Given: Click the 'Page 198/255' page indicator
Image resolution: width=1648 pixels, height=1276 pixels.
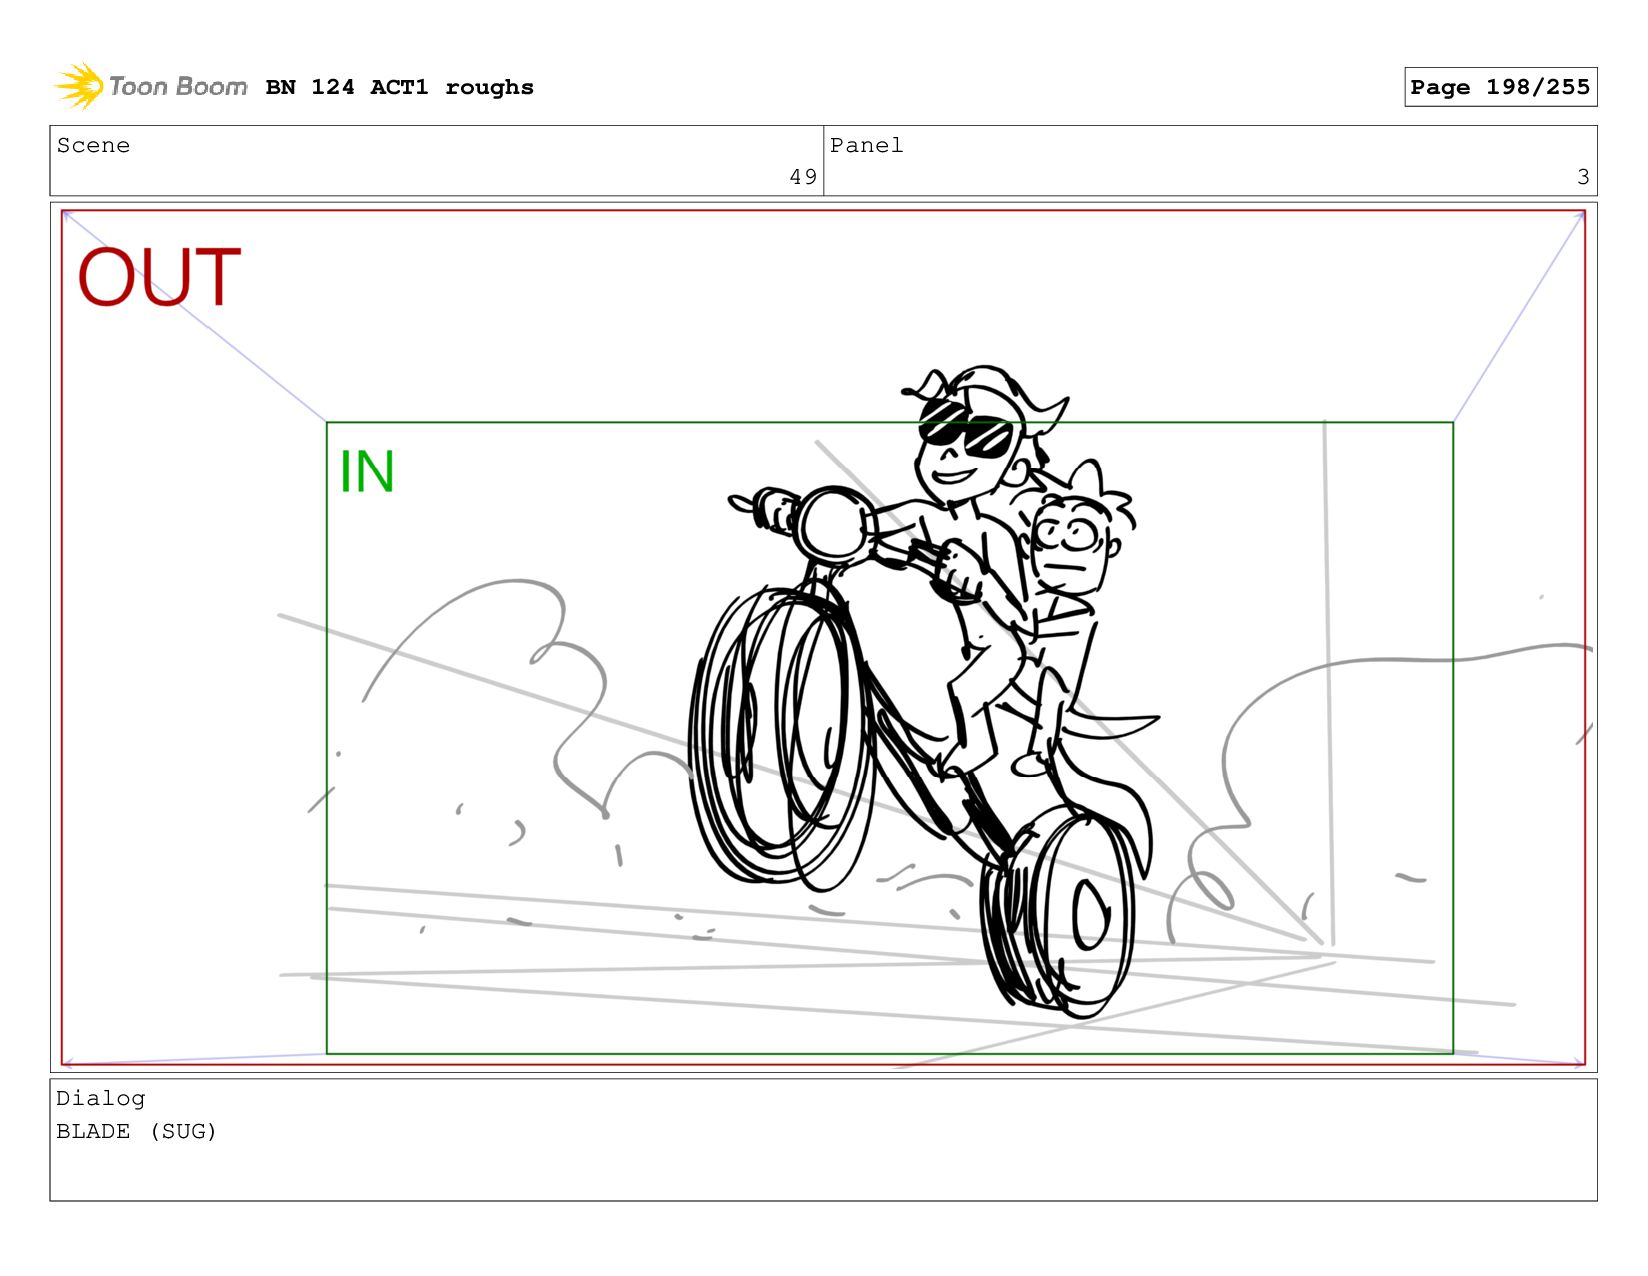Looking at the screenshot, I should (x=1500, y=87).
